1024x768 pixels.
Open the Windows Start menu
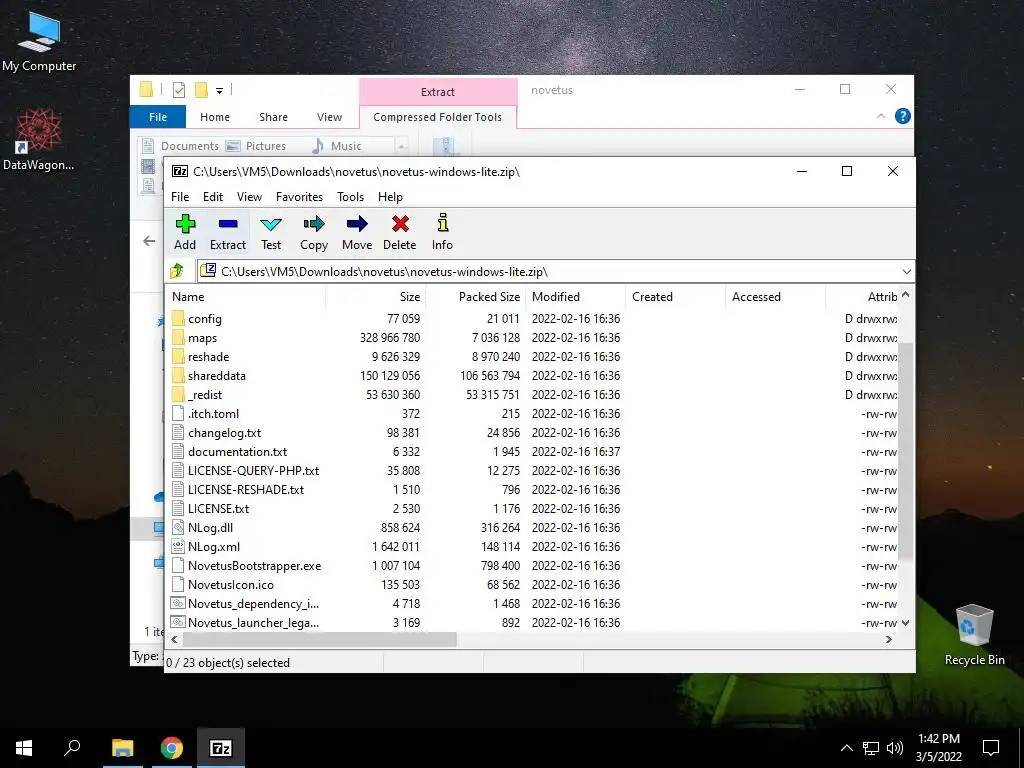tap(24, 748)
